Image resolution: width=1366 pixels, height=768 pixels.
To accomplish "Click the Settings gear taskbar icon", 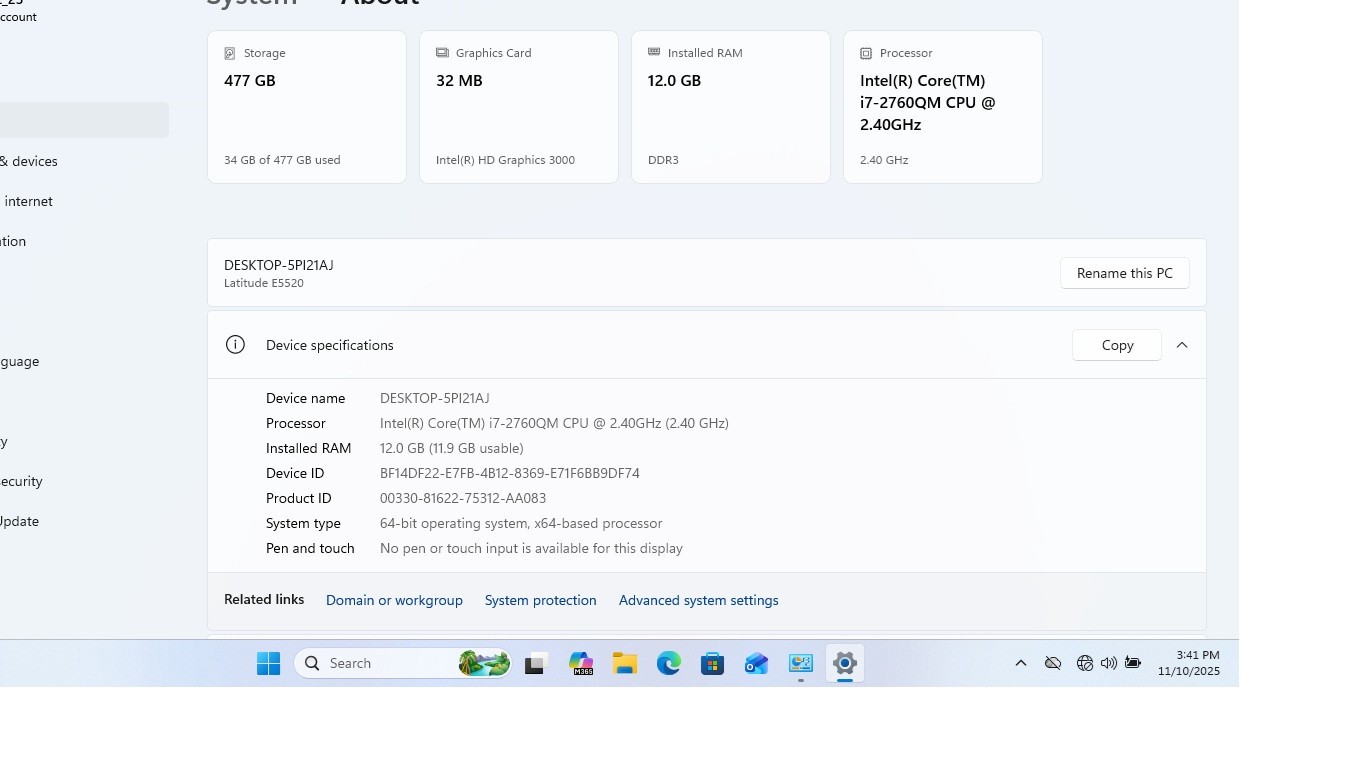I will pyautogui.click(x=845, y=663).
